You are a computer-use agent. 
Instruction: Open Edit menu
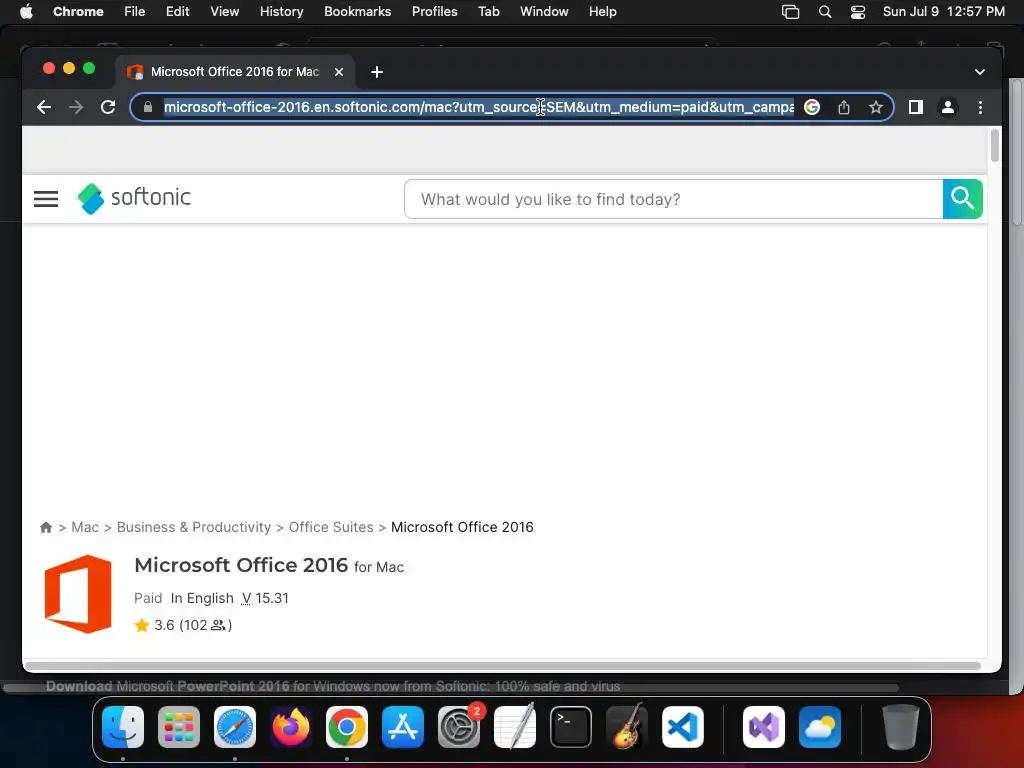pyautogui.click(x=178, y=12)
